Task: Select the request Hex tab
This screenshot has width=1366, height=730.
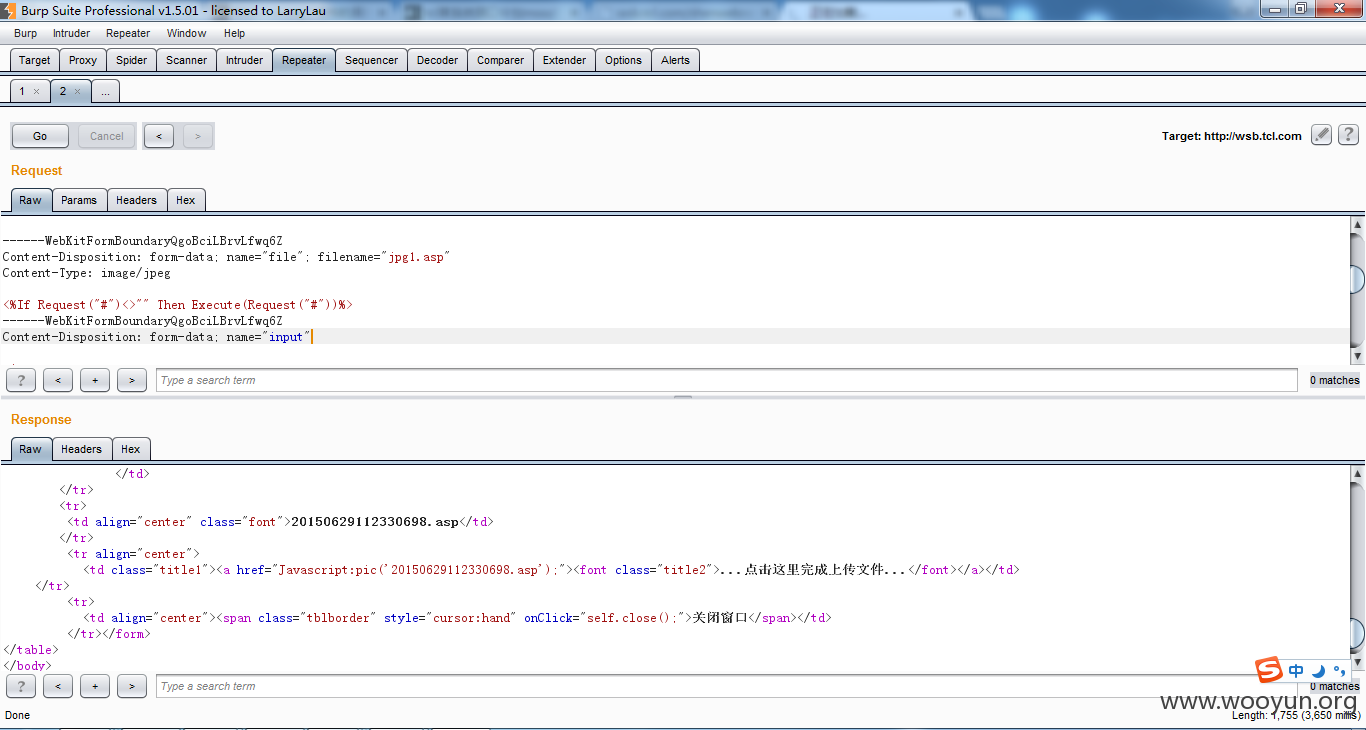Action: coord(186,200)
